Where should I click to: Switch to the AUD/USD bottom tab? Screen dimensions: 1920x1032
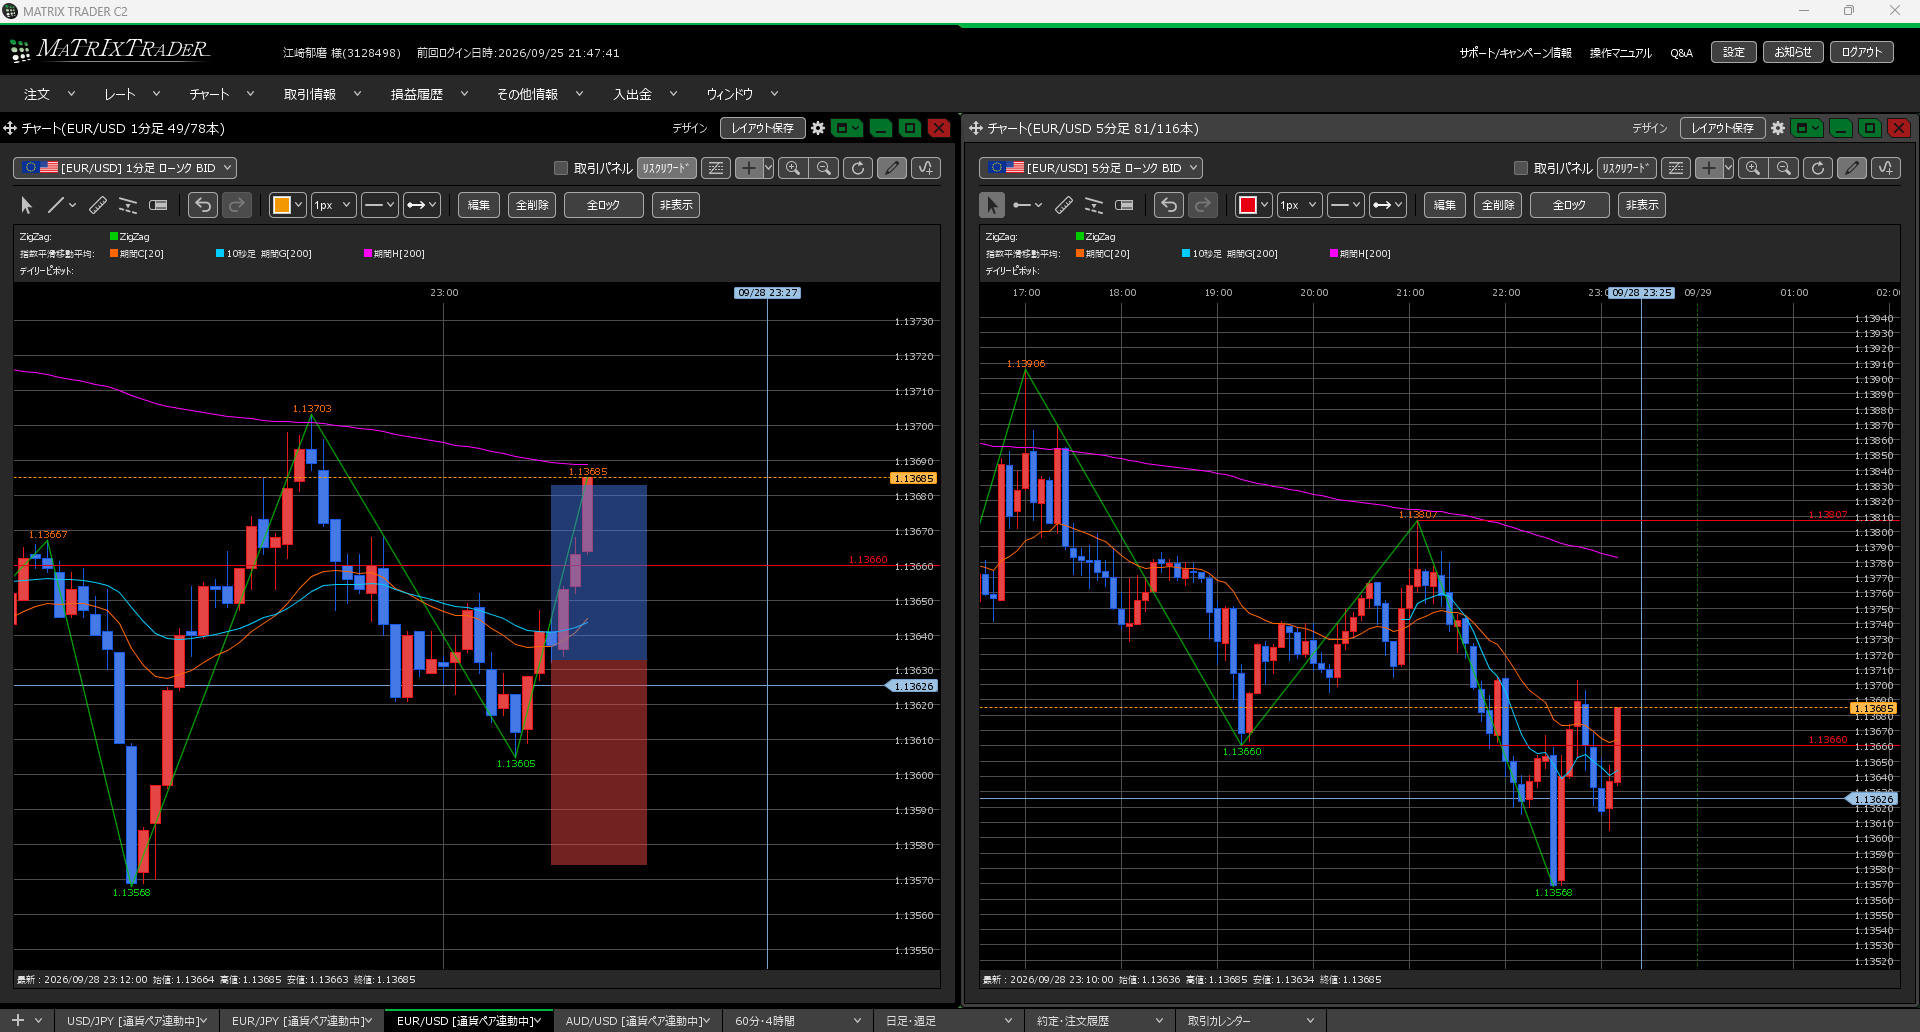[637, 1021]
